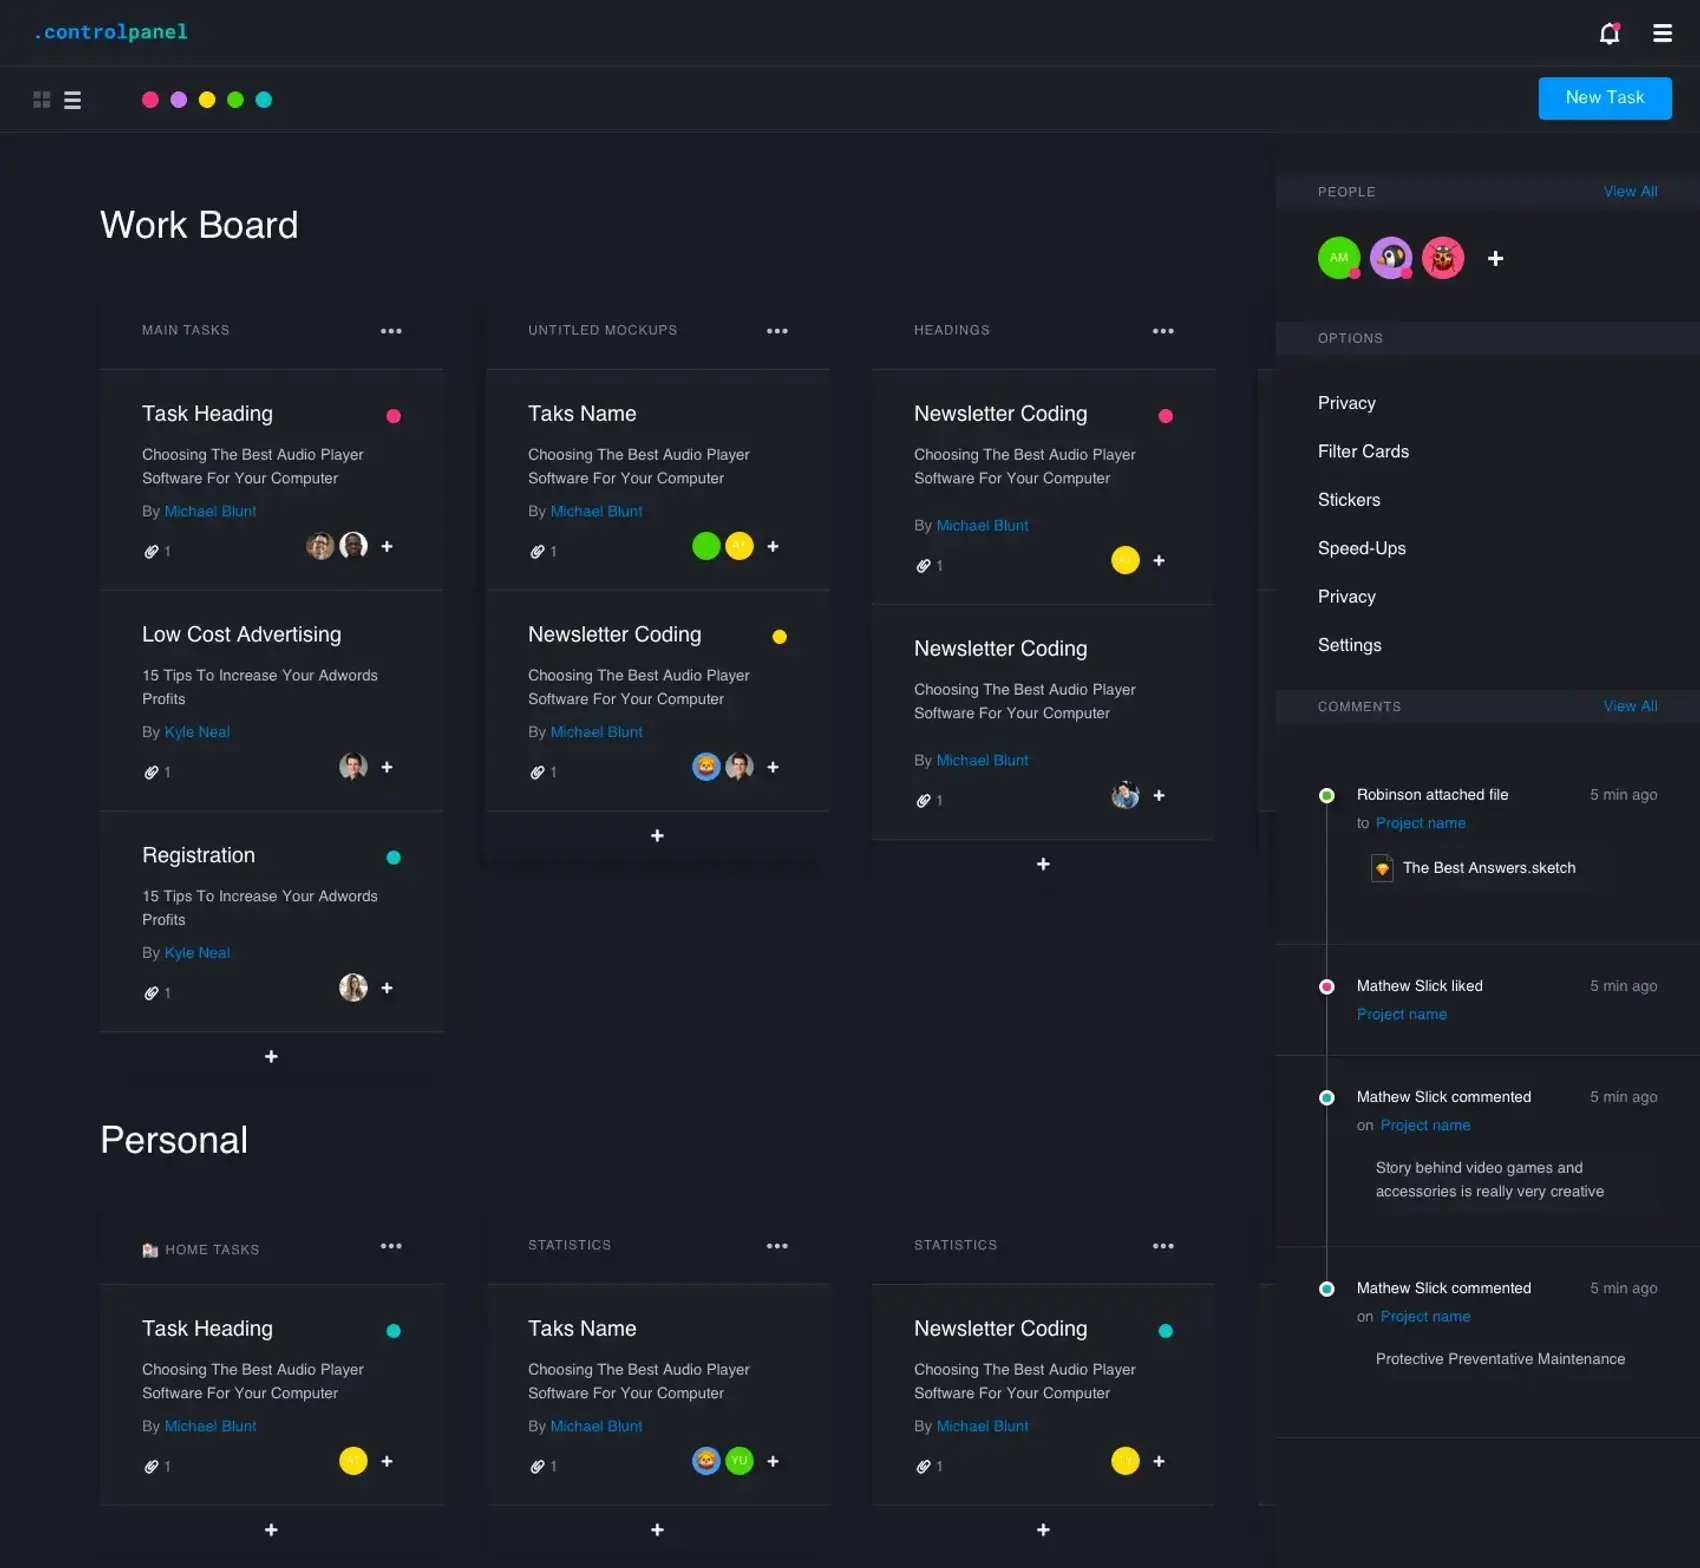Add a new card to Main Tasks column
The height and width of the screenshot is (1568, 1700).
point(271,1057)
